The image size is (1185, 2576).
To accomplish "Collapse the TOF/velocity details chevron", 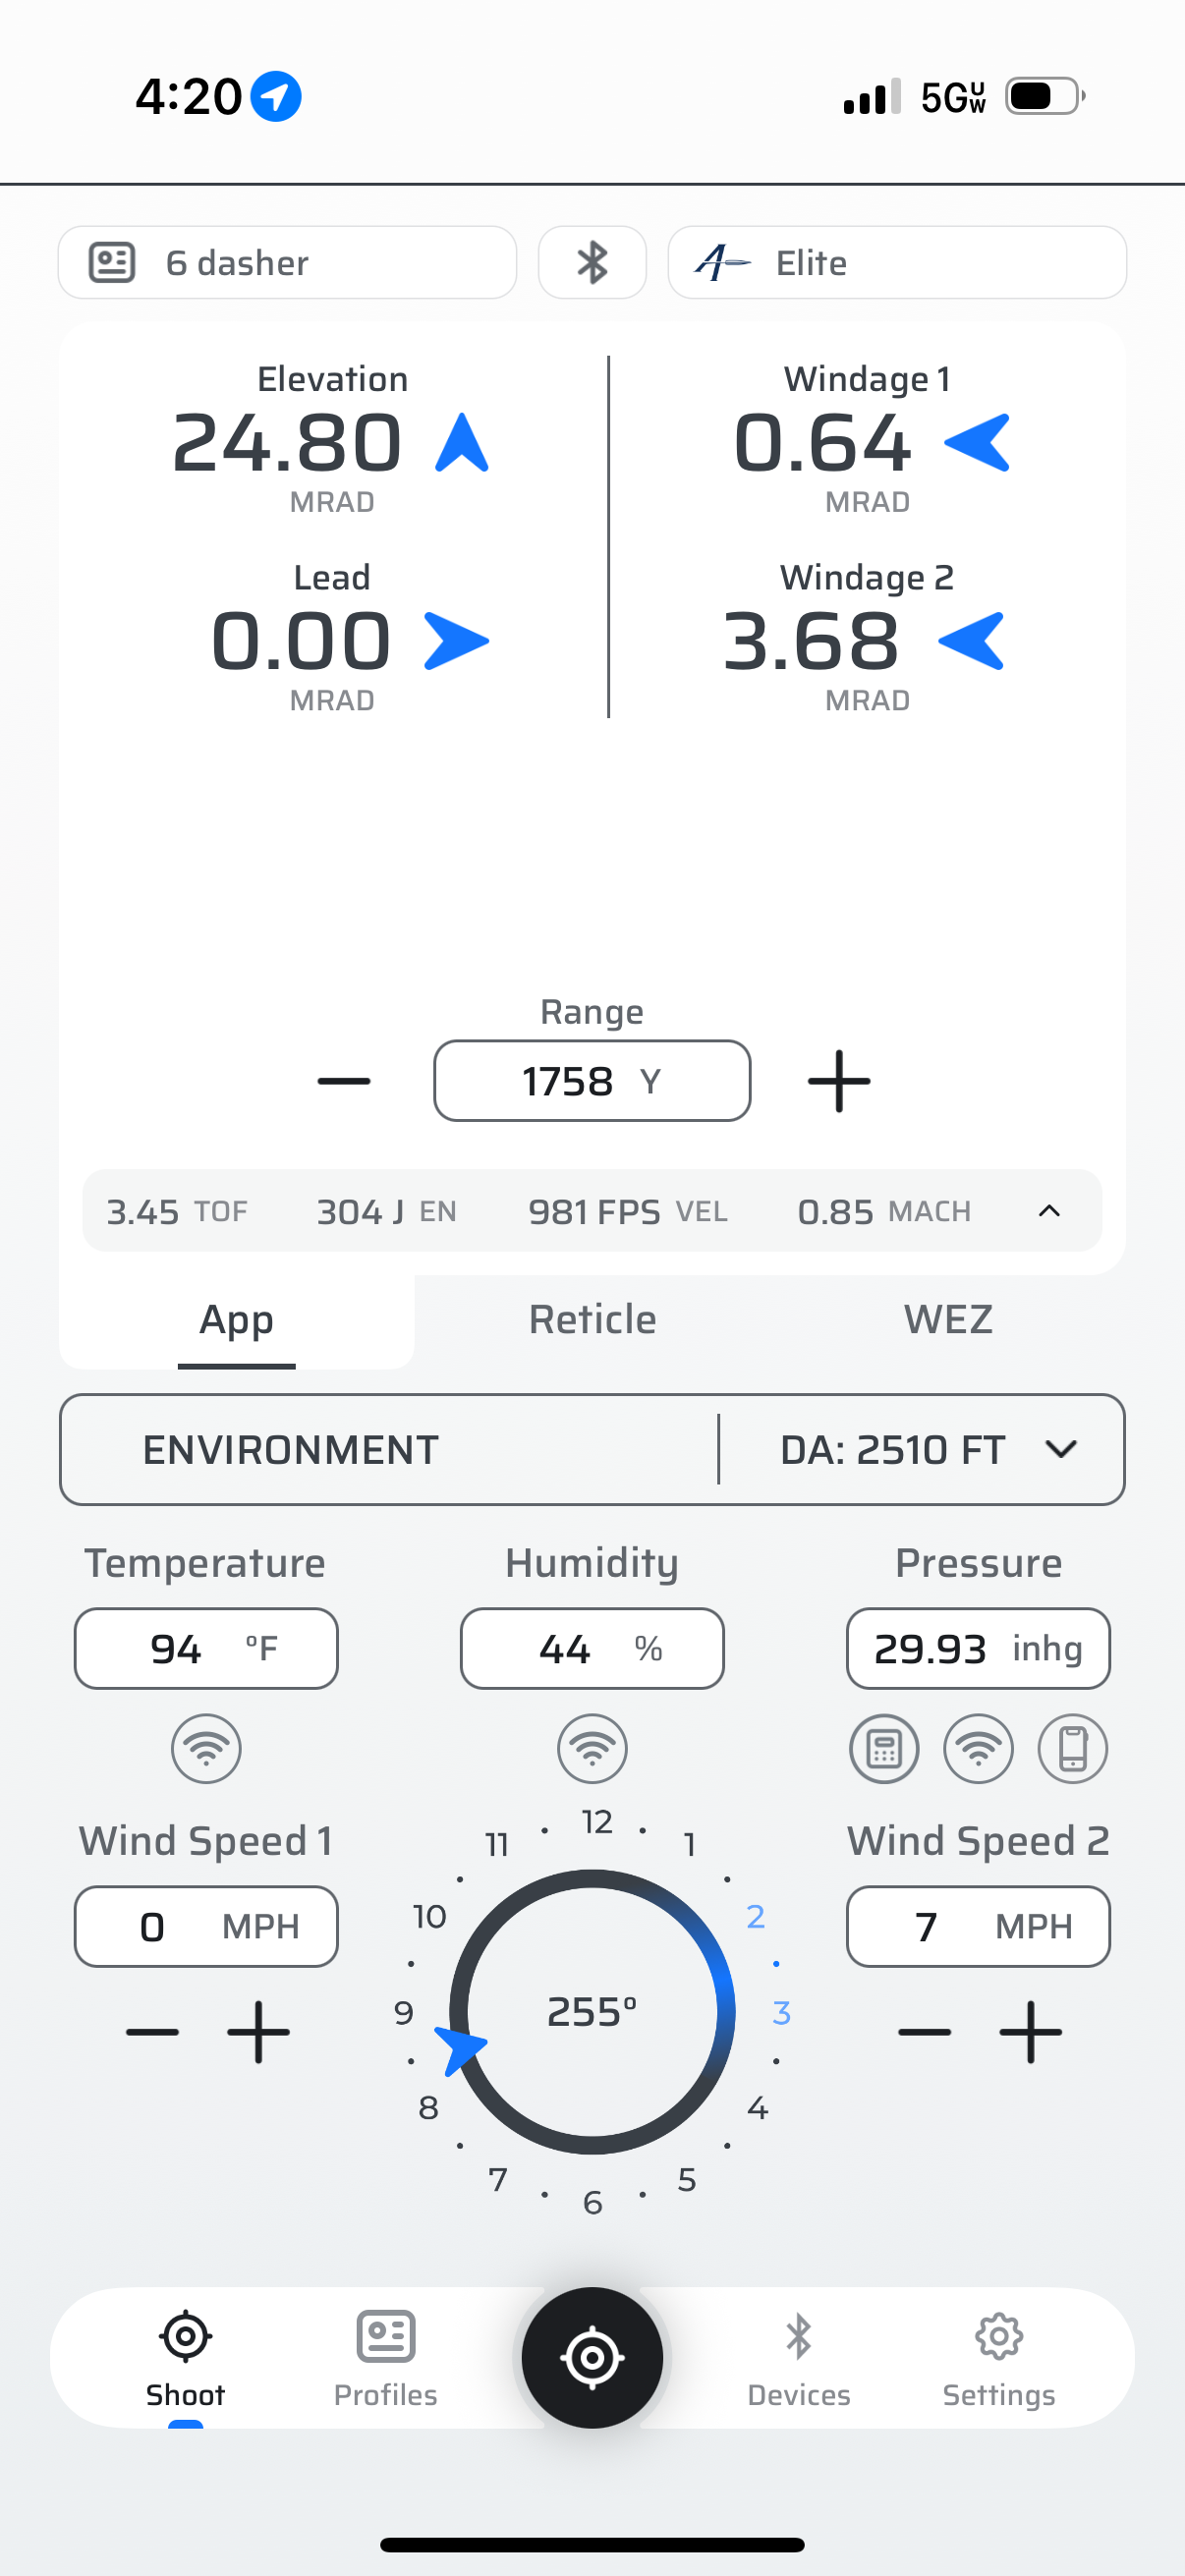I will click(1049, 1211).
